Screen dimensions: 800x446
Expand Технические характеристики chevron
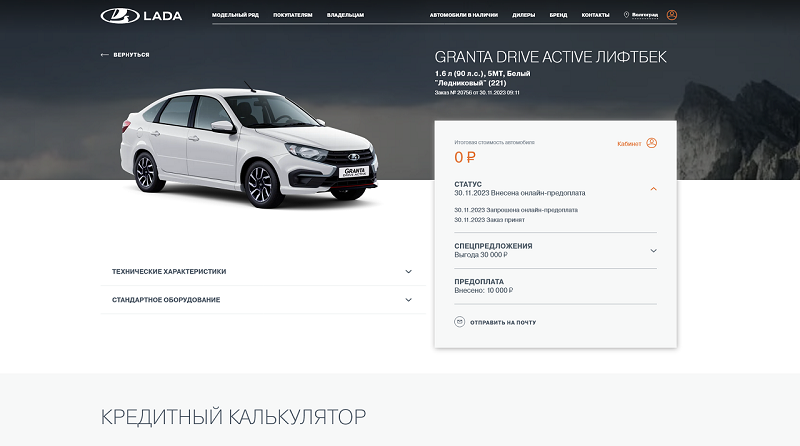point(408,271)
